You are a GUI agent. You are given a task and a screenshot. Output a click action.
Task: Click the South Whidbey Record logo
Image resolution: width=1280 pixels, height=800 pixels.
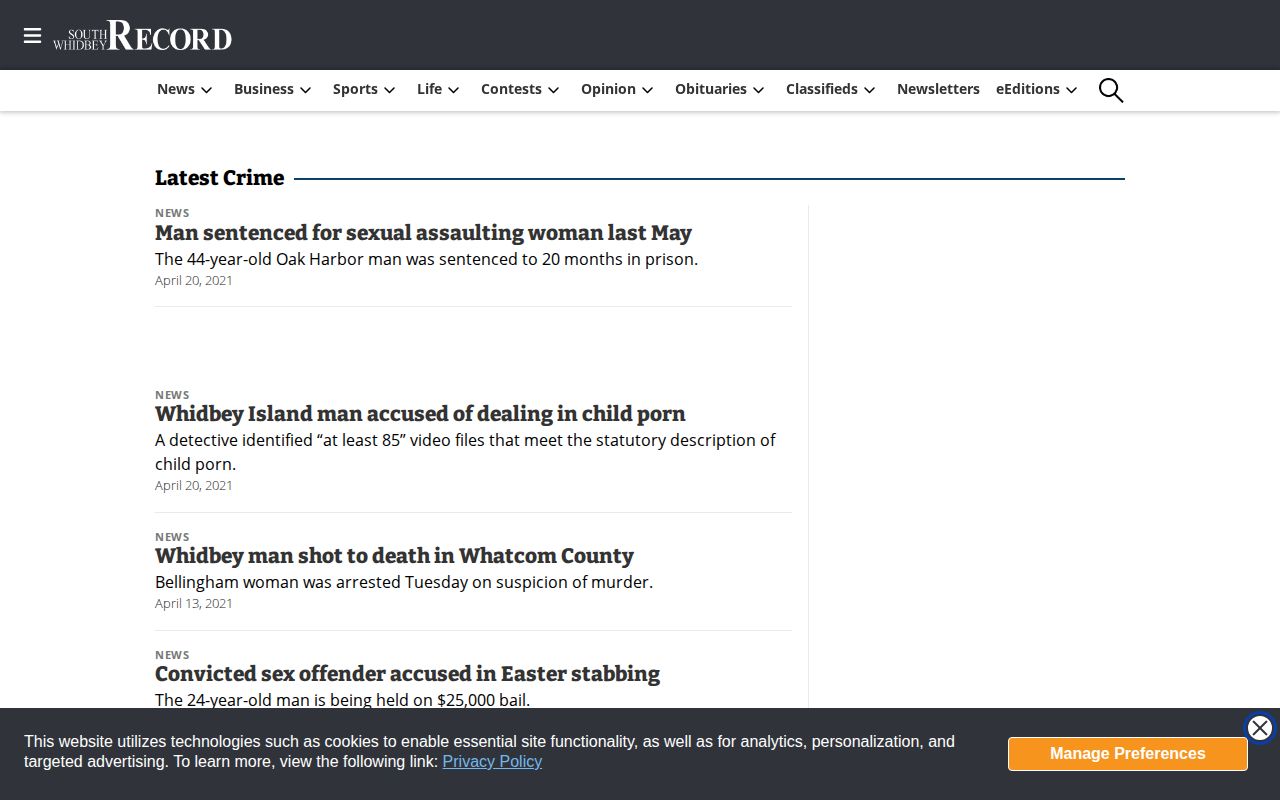142,36
